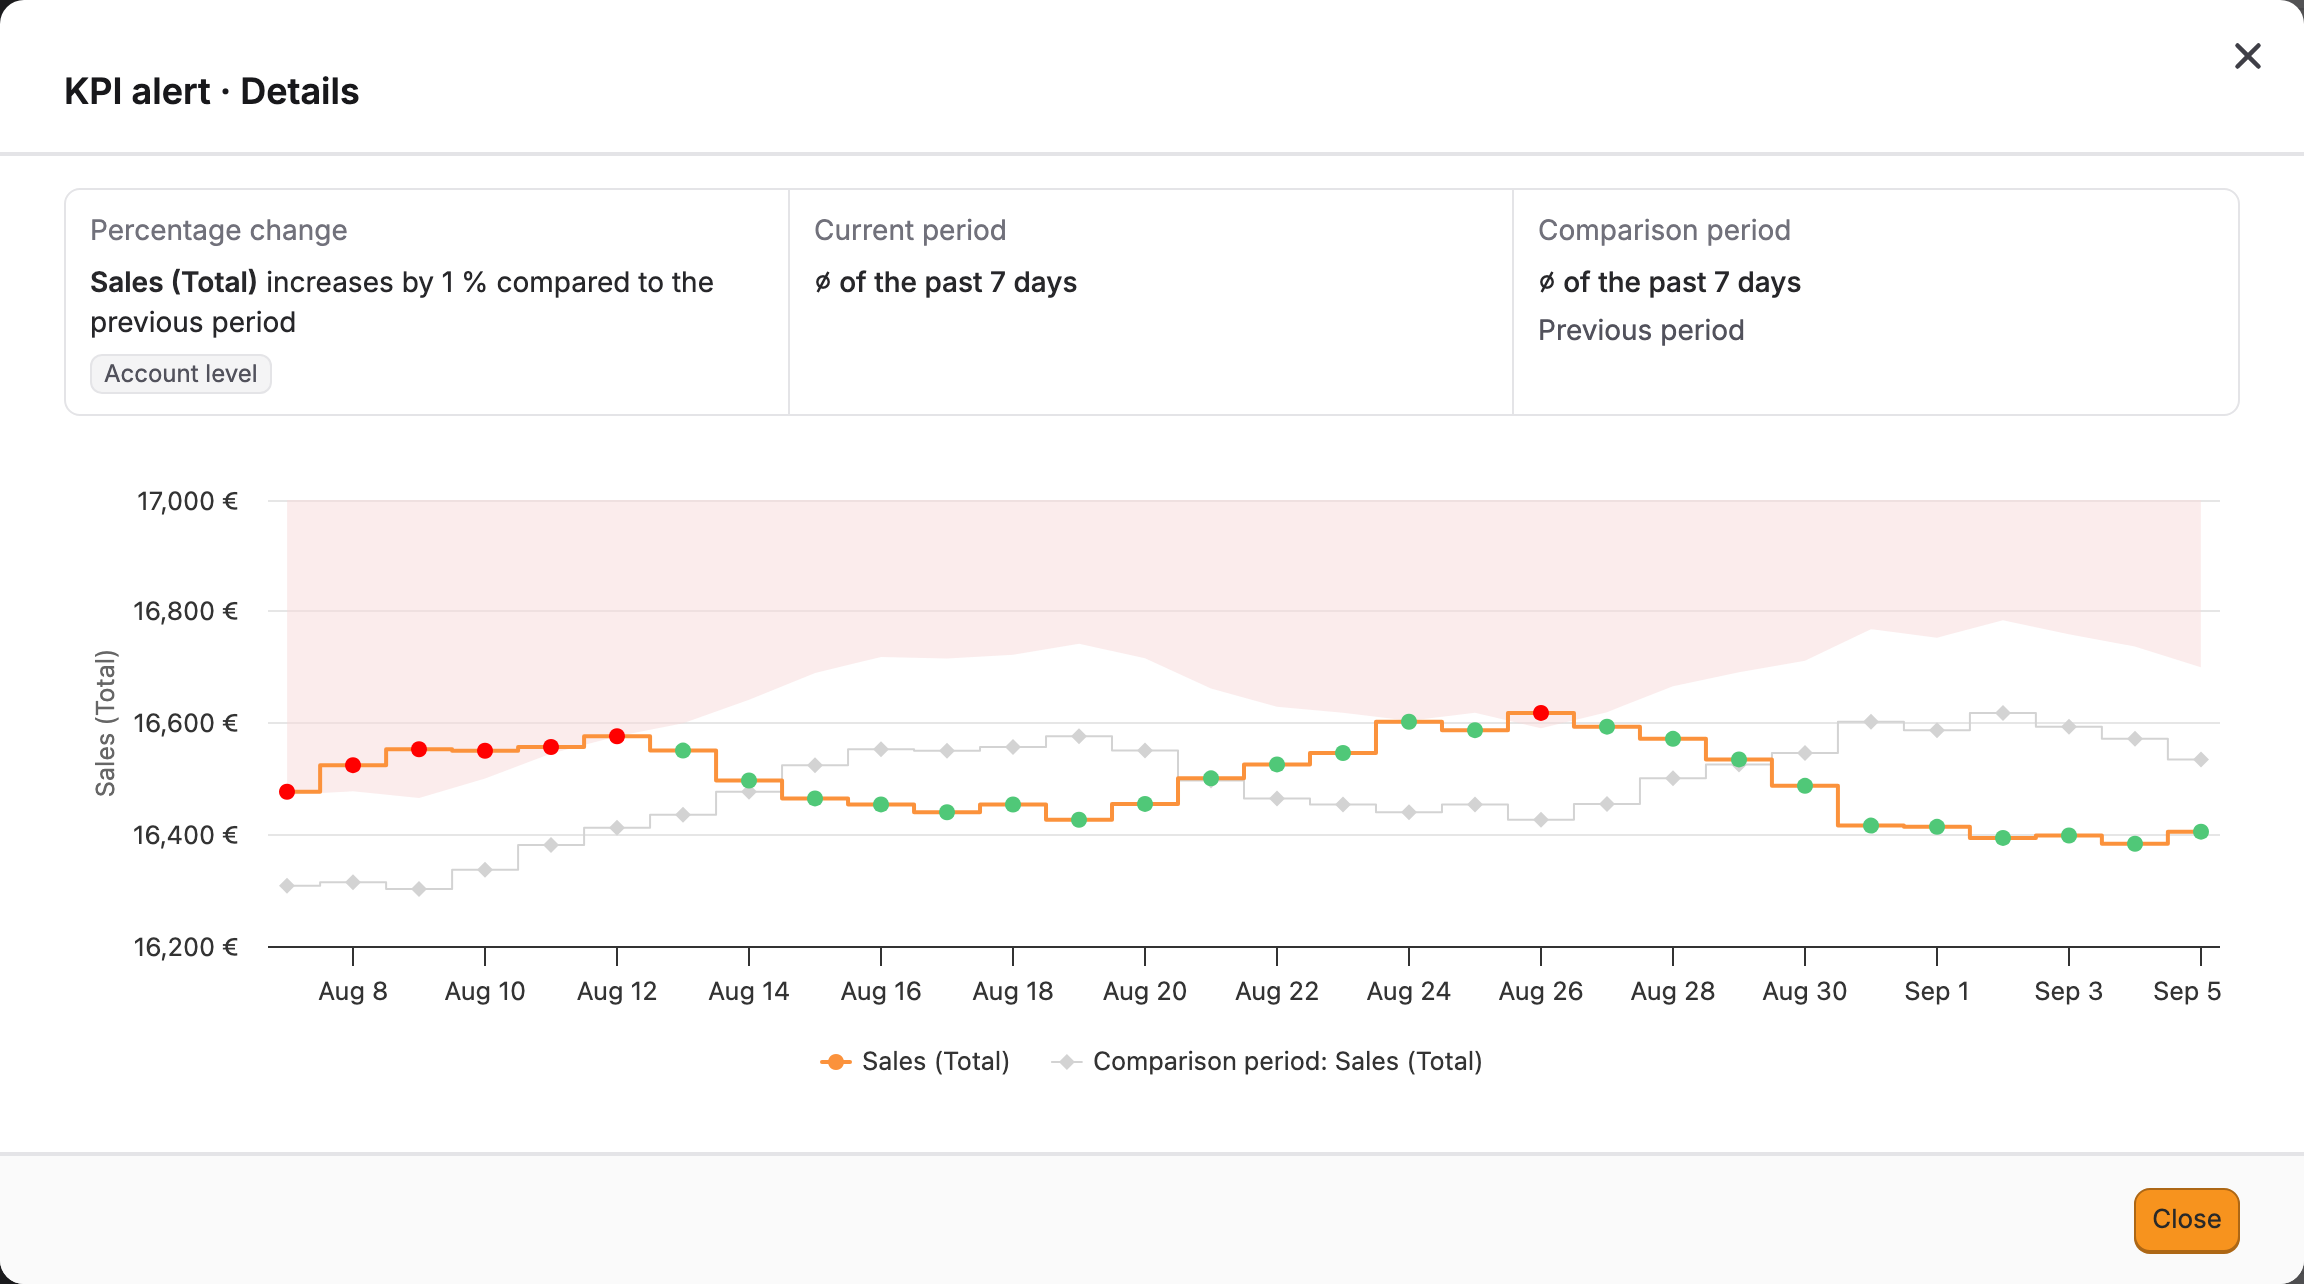Click the gray comparison point at Aug 26

1541,820
